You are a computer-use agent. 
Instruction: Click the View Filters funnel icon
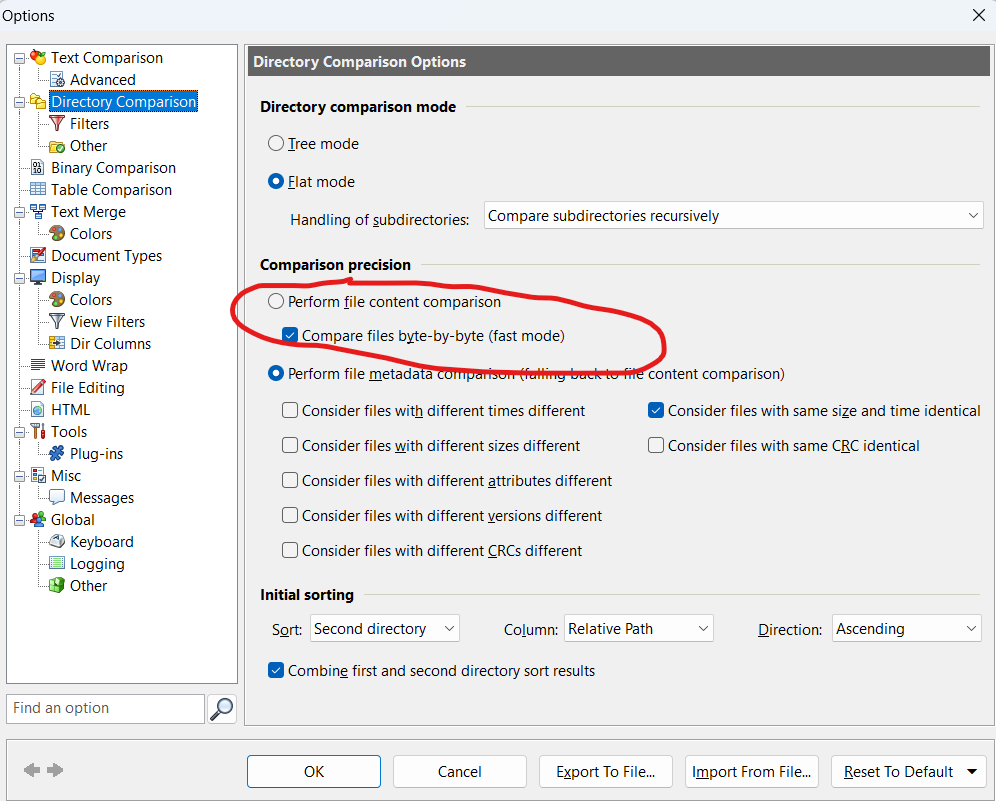[57, 321]
